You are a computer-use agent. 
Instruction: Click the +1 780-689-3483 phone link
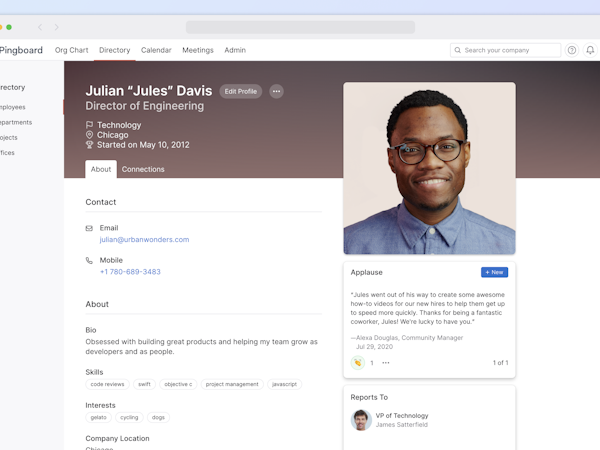(130, 272)
